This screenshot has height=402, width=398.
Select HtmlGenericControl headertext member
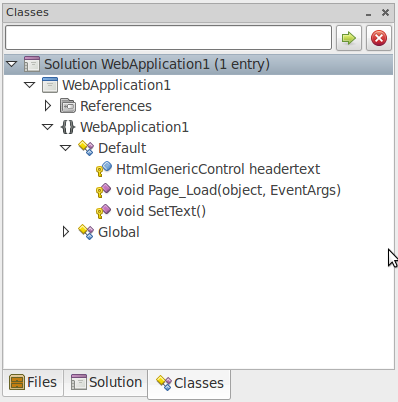tap(218, 169)
